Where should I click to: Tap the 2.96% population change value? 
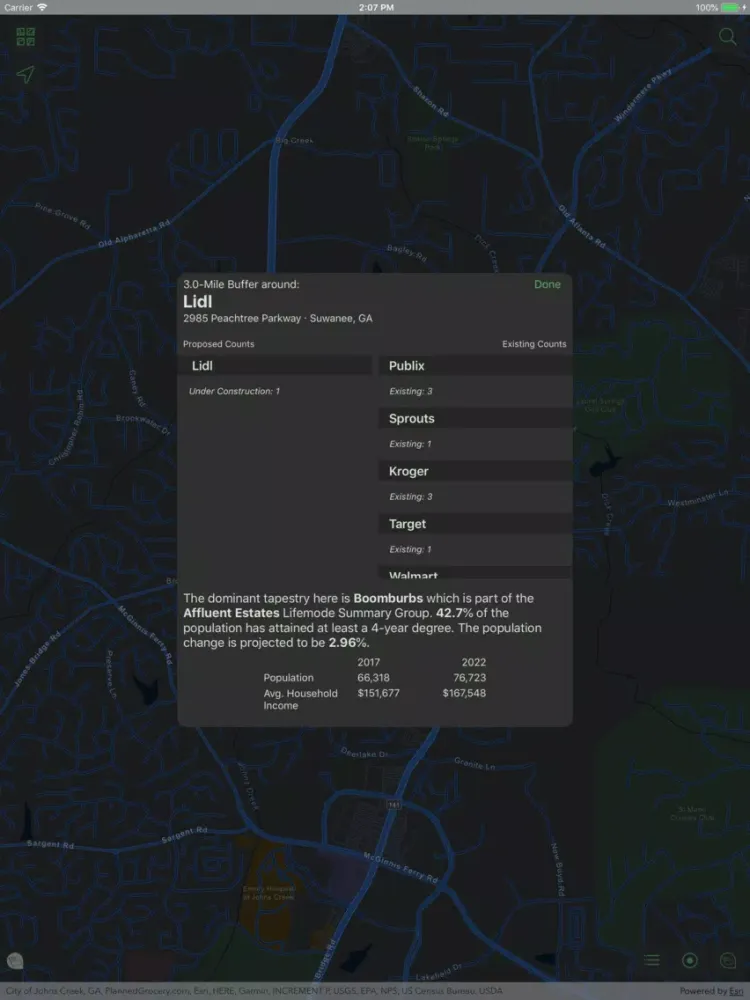[x=348, y=643]
